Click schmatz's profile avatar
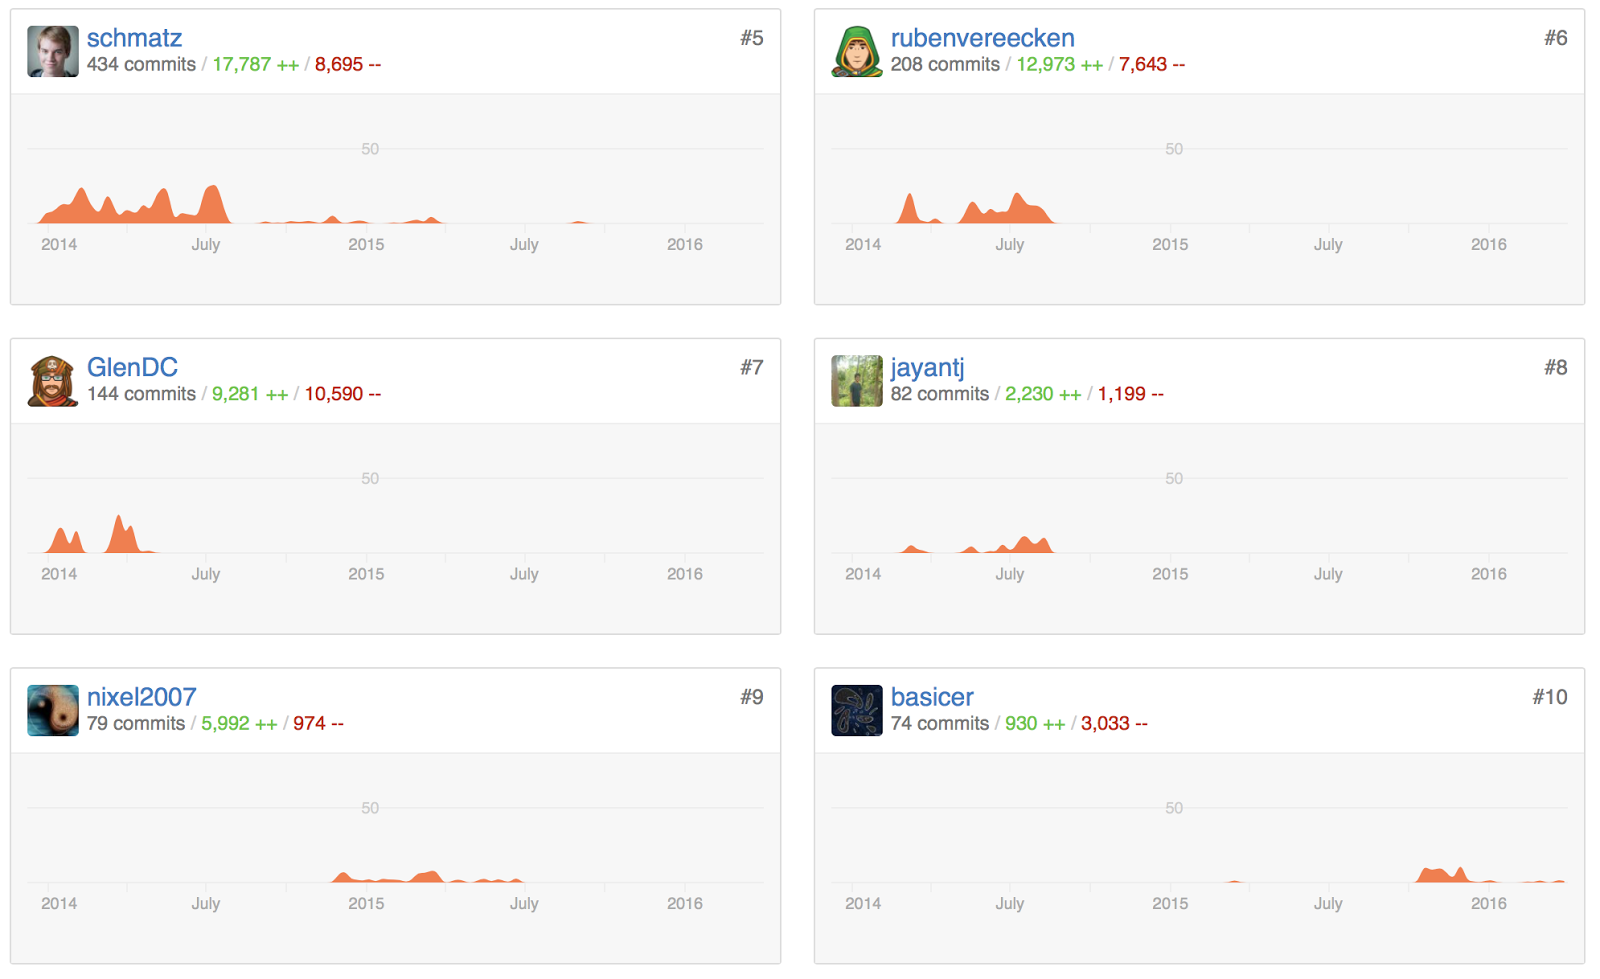 pos(52,52)
